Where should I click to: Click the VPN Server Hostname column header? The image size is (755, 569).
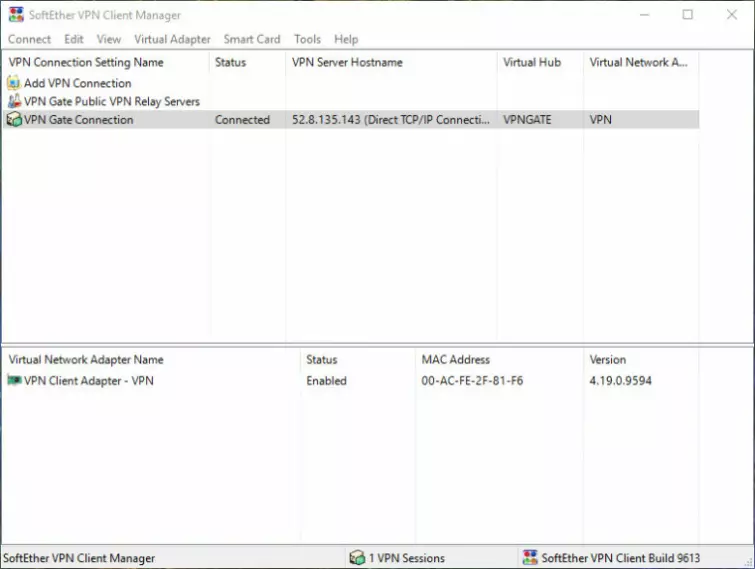(x=347, y=62)
